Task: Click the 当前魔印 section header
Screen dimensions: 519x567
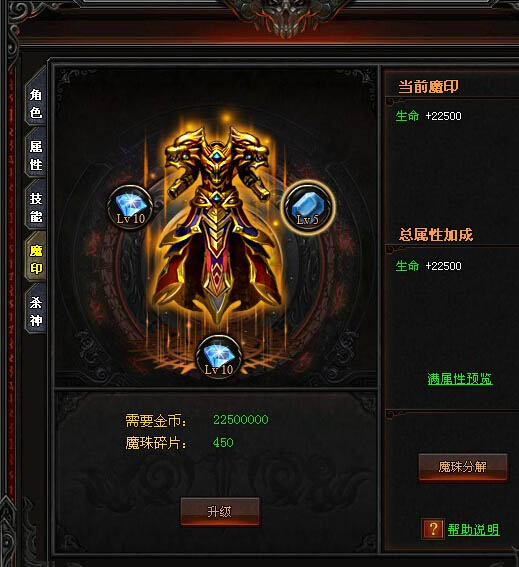Action: pyautogui.click(x=428, y=87)
